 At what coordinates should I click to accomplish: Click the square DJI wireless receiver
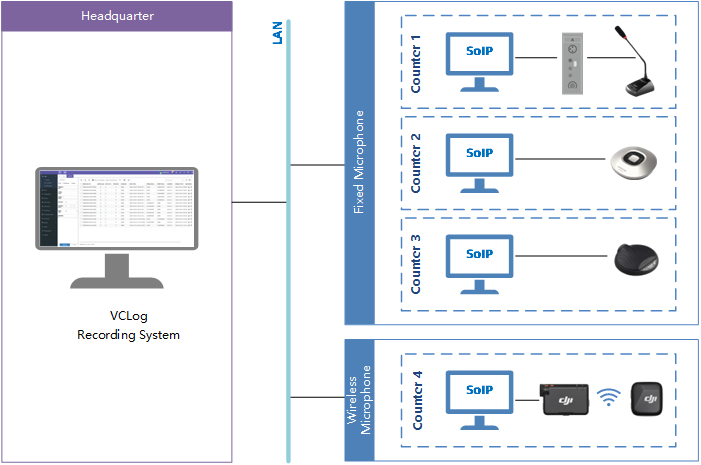(647, 400)
